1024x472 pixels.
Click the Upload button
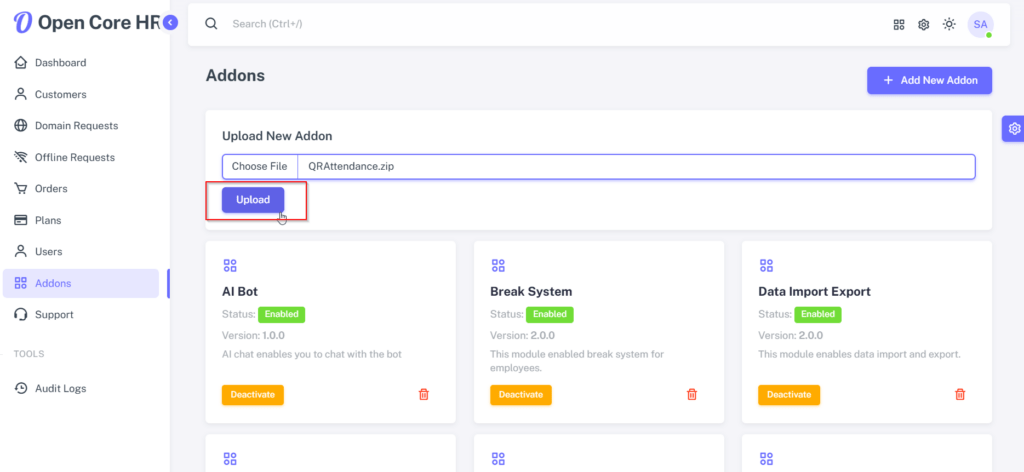coord(253,200)
